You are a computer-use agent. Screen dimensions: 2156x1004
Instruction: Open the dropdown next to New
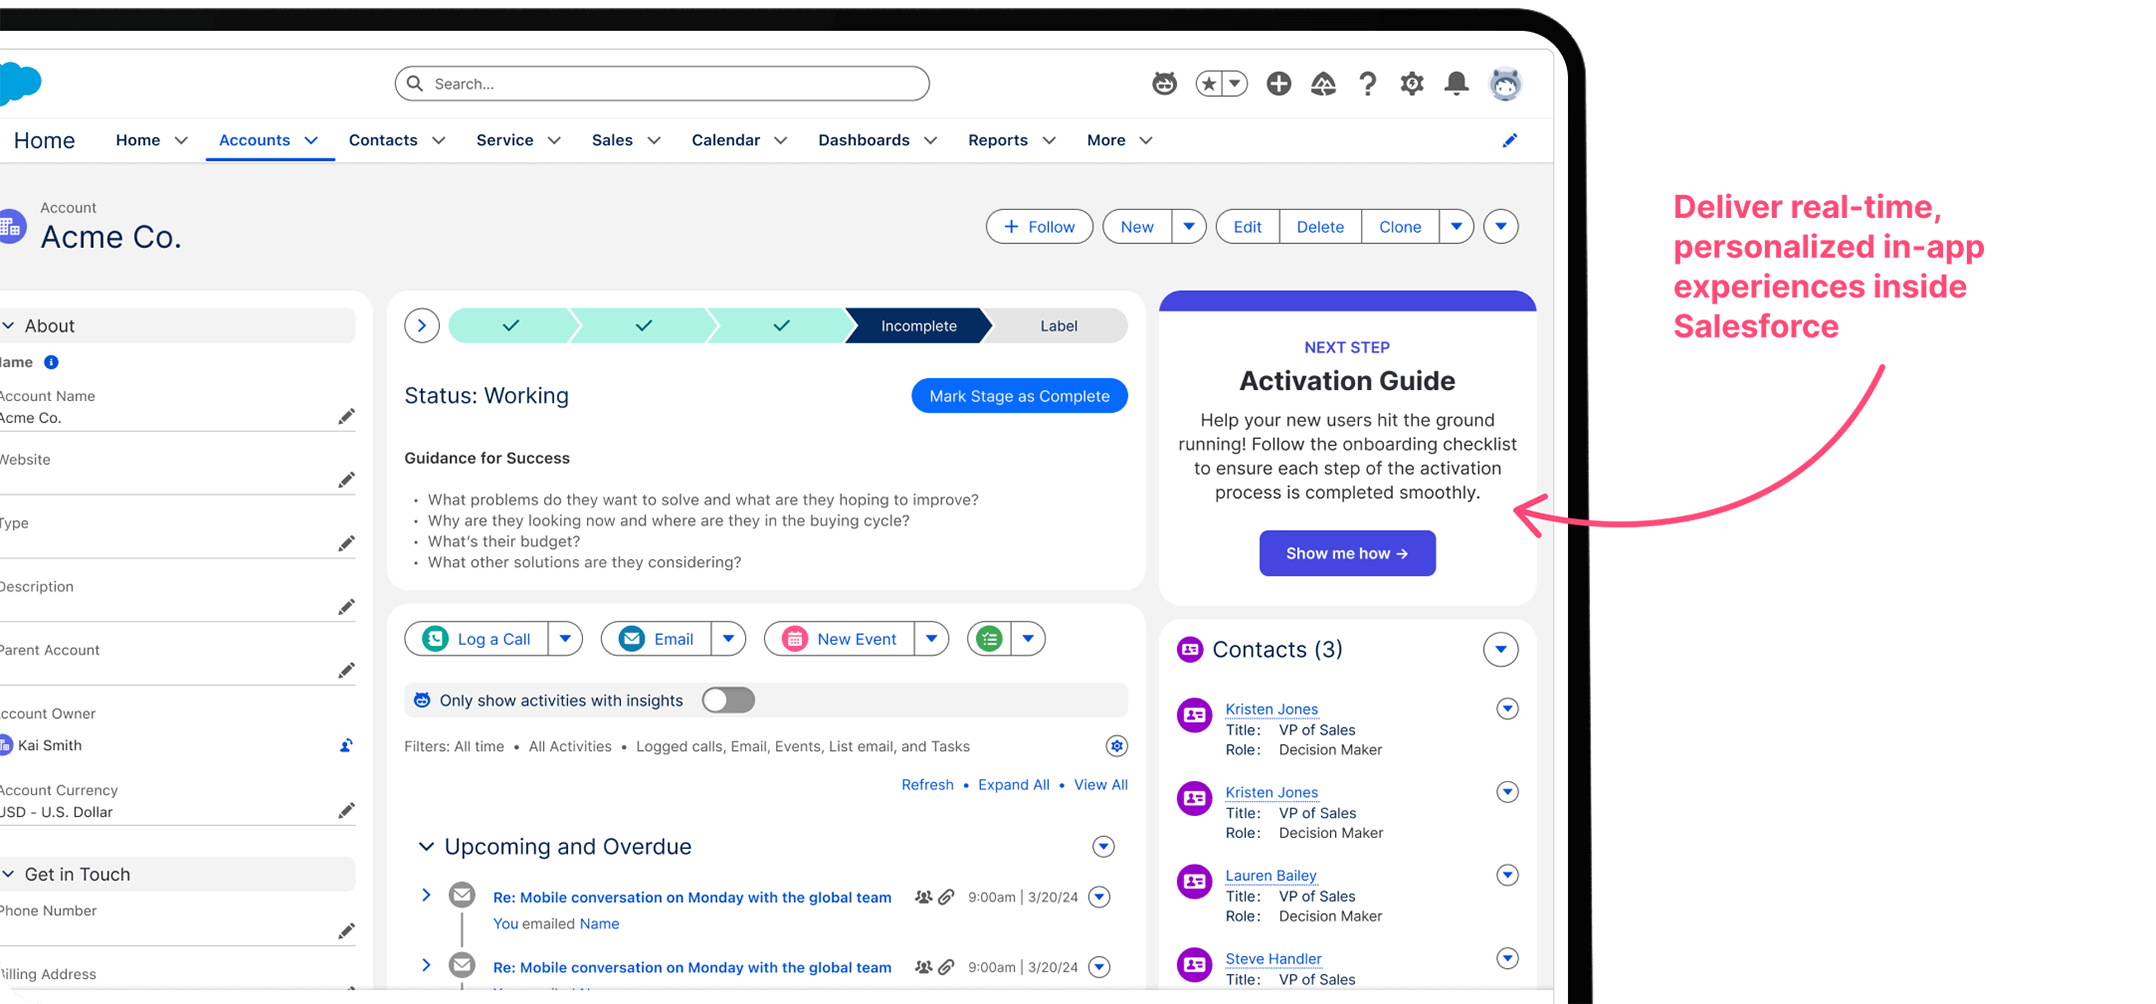tap(1189, 227)
